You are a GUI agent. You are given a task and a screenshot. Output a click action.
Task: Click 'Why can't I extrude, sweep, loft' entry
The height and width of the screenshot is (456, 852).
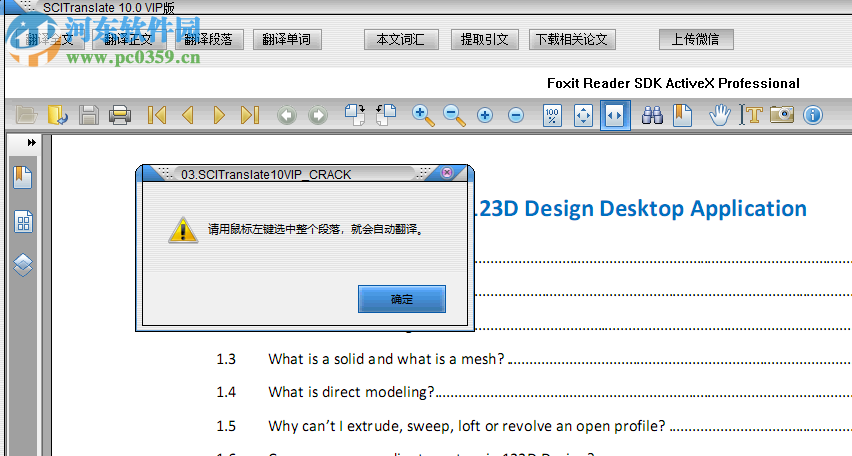[467, 426]
